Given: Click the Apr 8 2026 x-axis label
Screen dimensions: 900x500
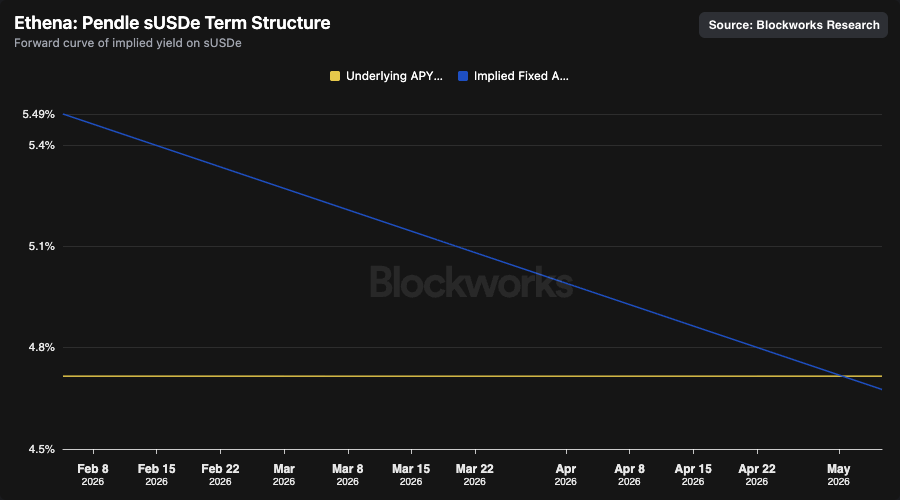Looking at the screenshot, I should [x=630, y=475].
